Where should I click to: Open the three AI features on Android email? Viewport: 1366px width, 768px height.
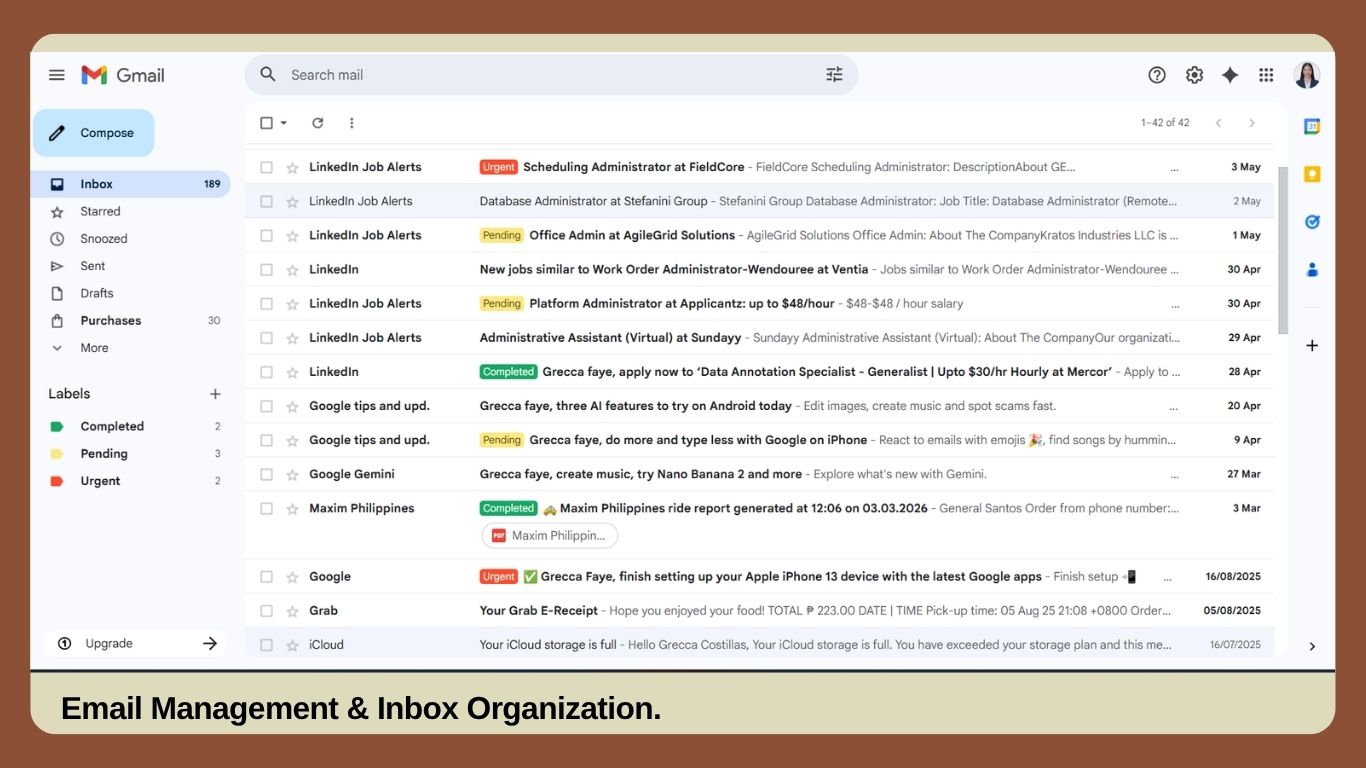[x=760, y=406]
